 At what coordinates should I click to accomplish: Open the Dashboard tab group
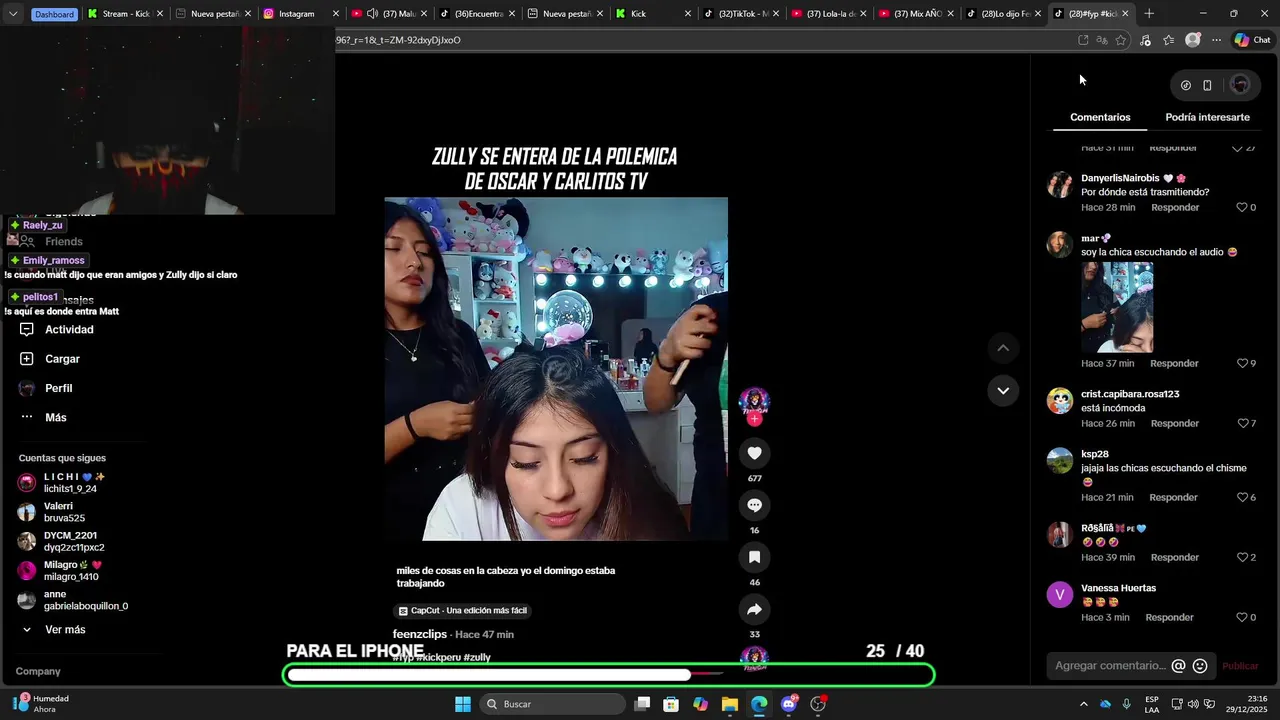(54, 14)
